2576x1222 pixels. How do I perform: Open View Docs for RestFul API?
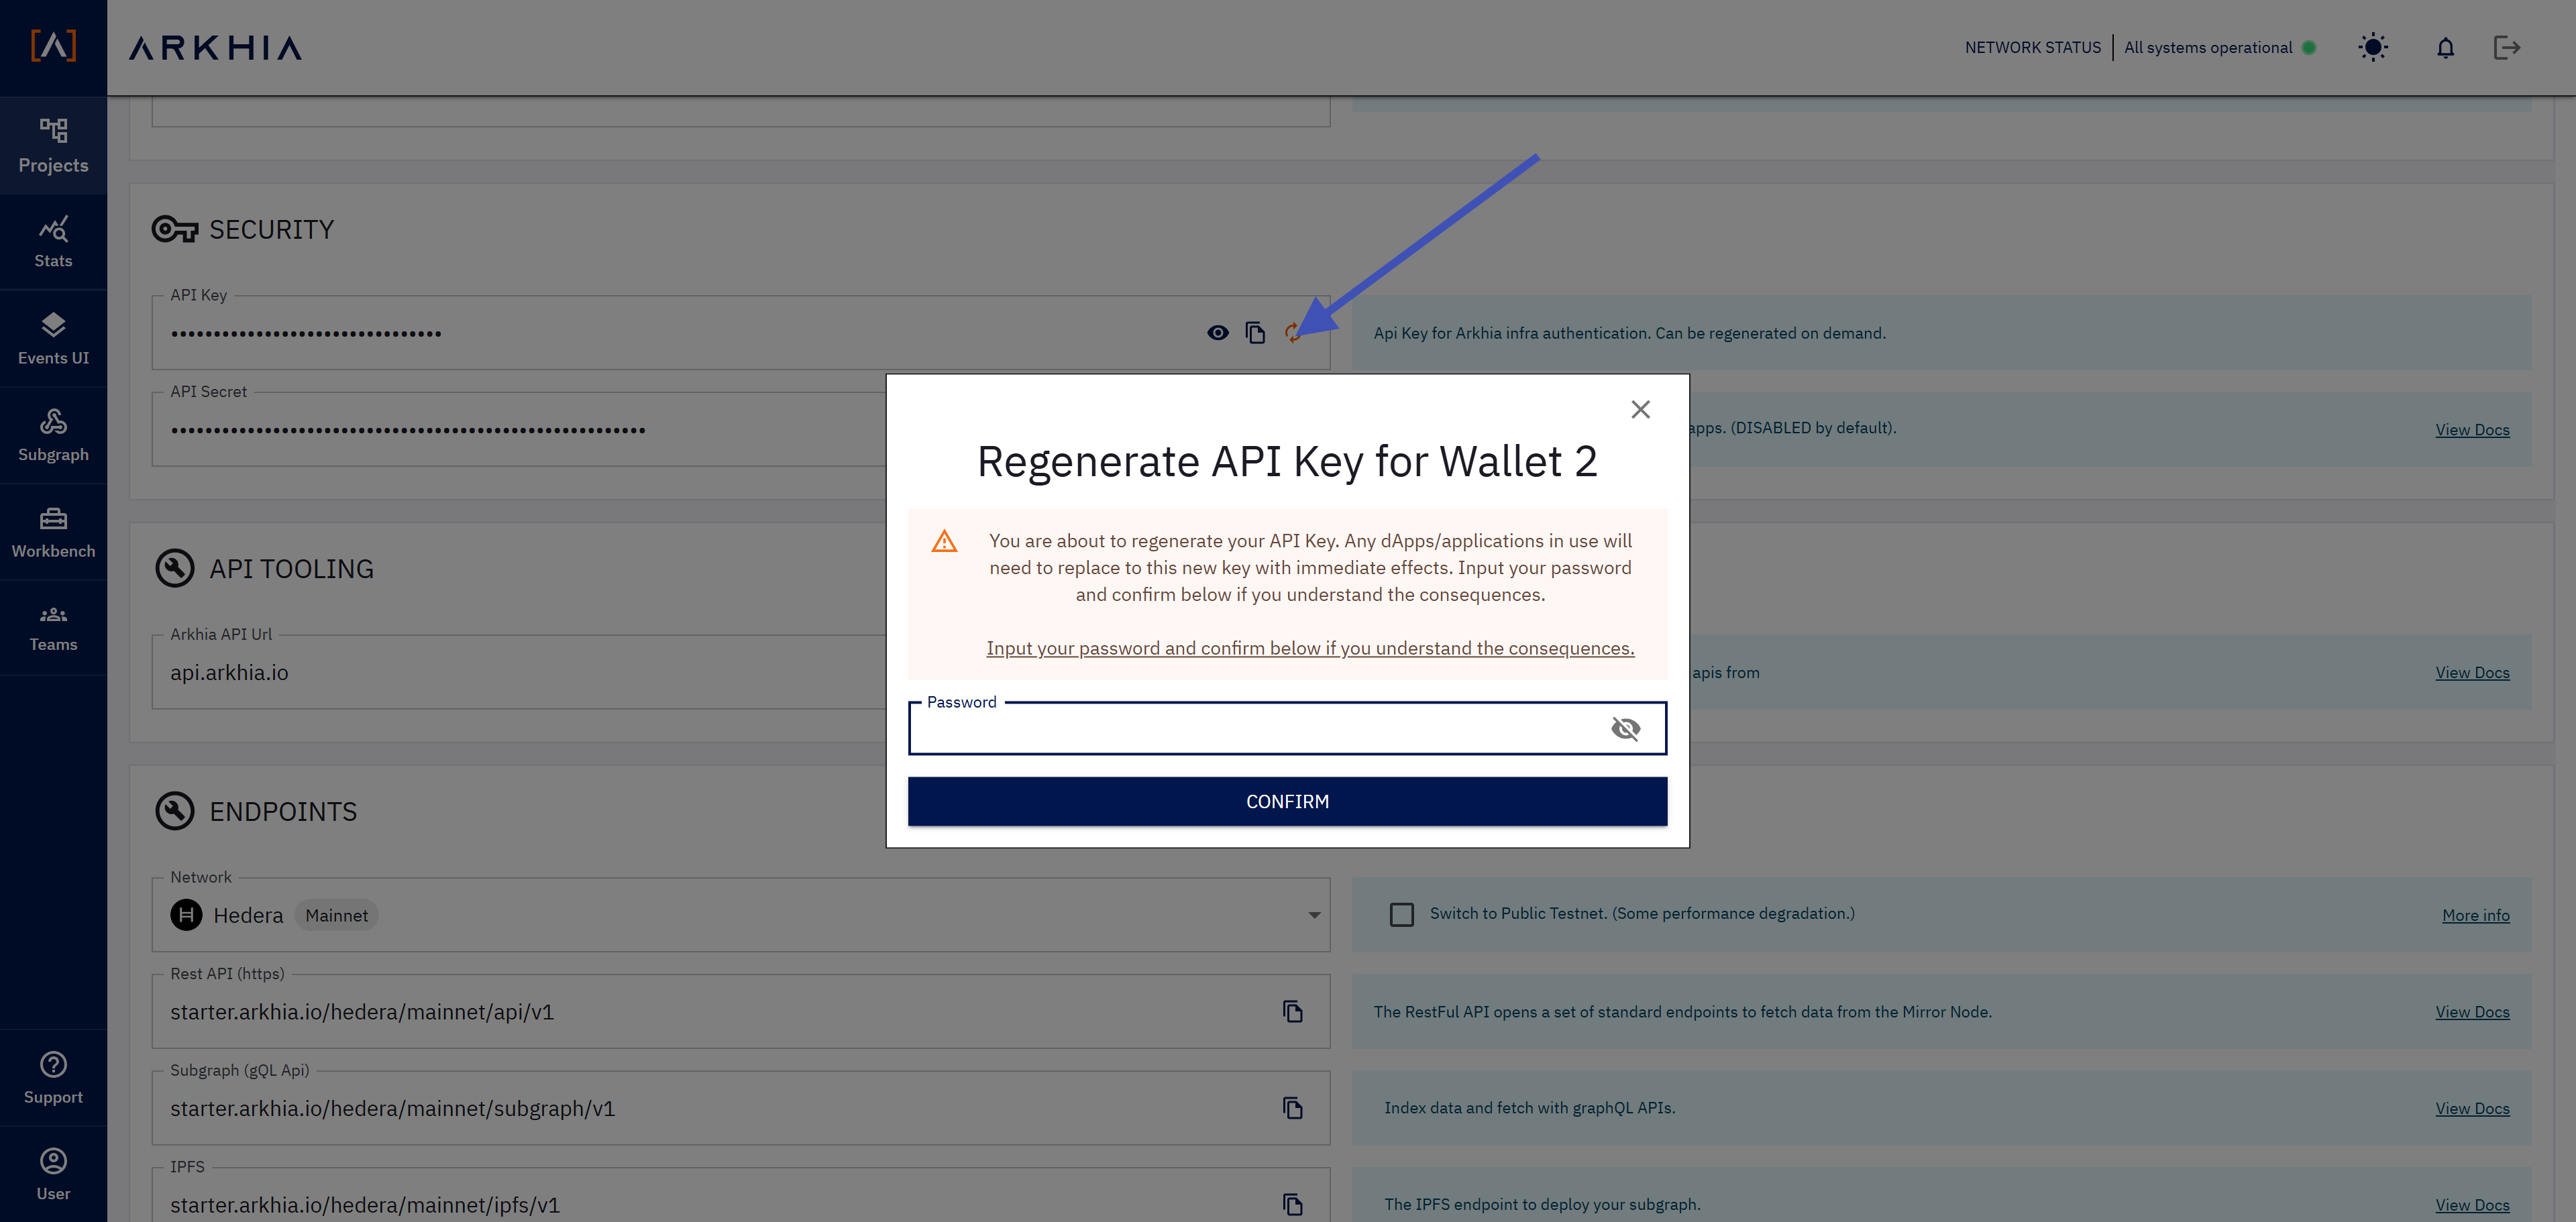point(2472,1012)
